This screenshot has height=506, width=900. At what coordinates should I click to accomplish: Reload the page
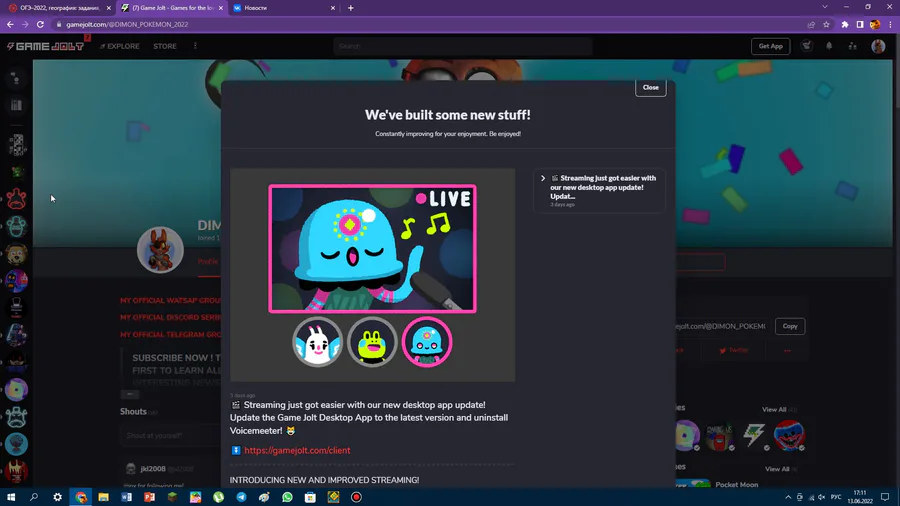pos(40,25)
